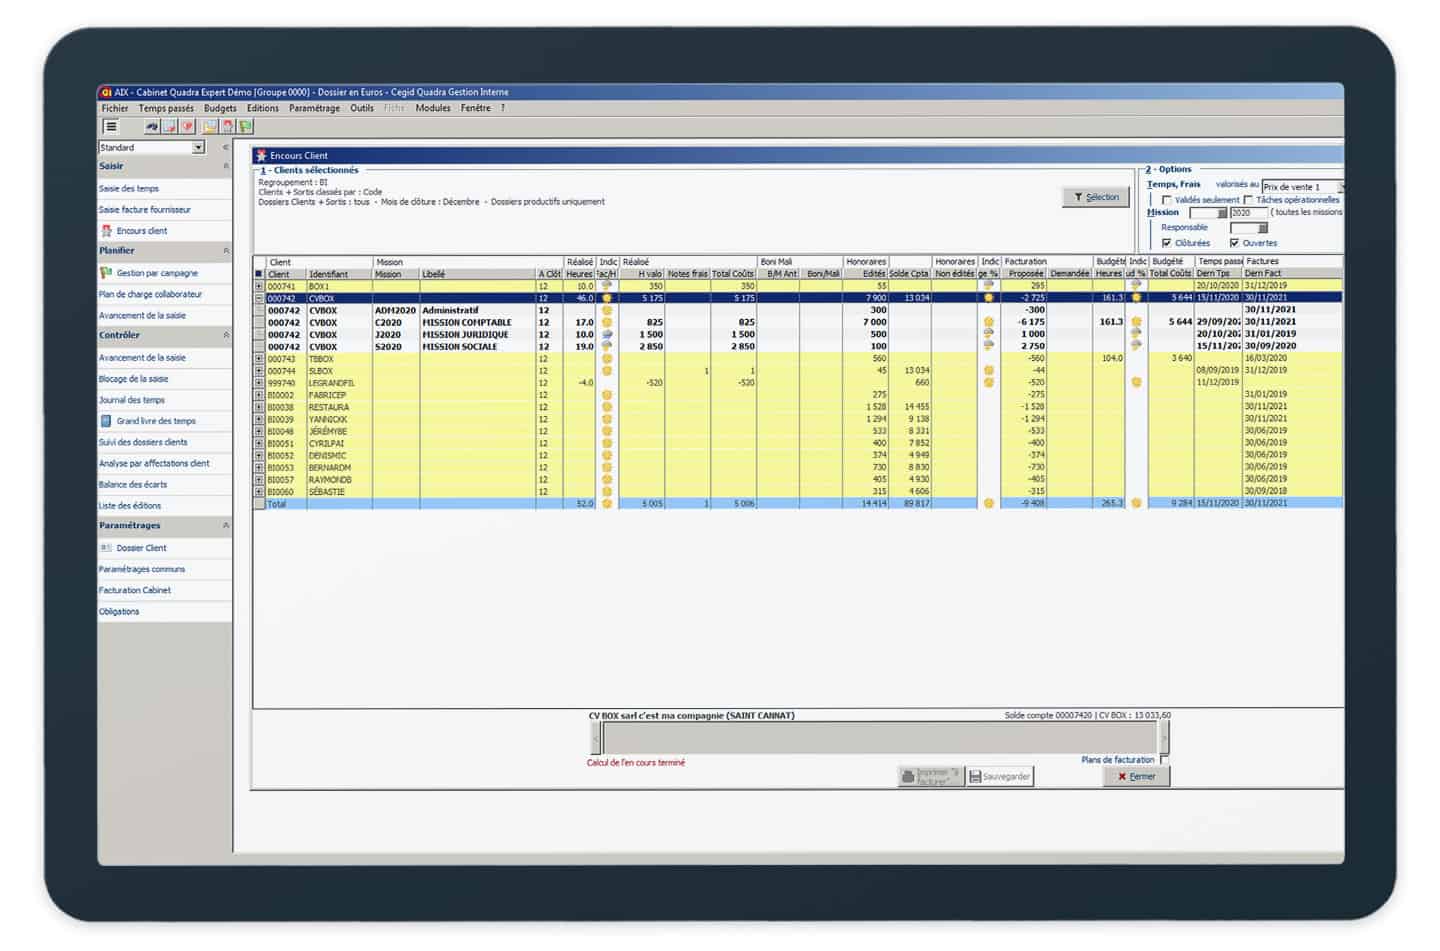
Task: Uncheck the Clôturées checkbox
Action: click(1166, 243)
